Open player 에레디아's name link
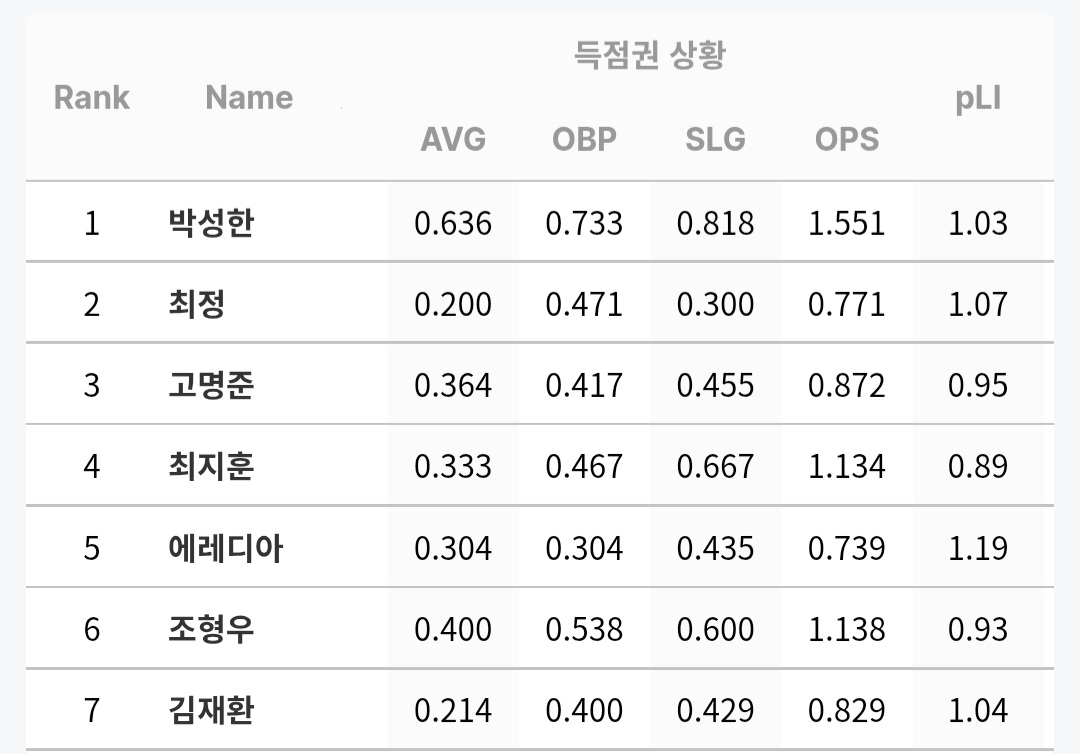 coord(226,548)
